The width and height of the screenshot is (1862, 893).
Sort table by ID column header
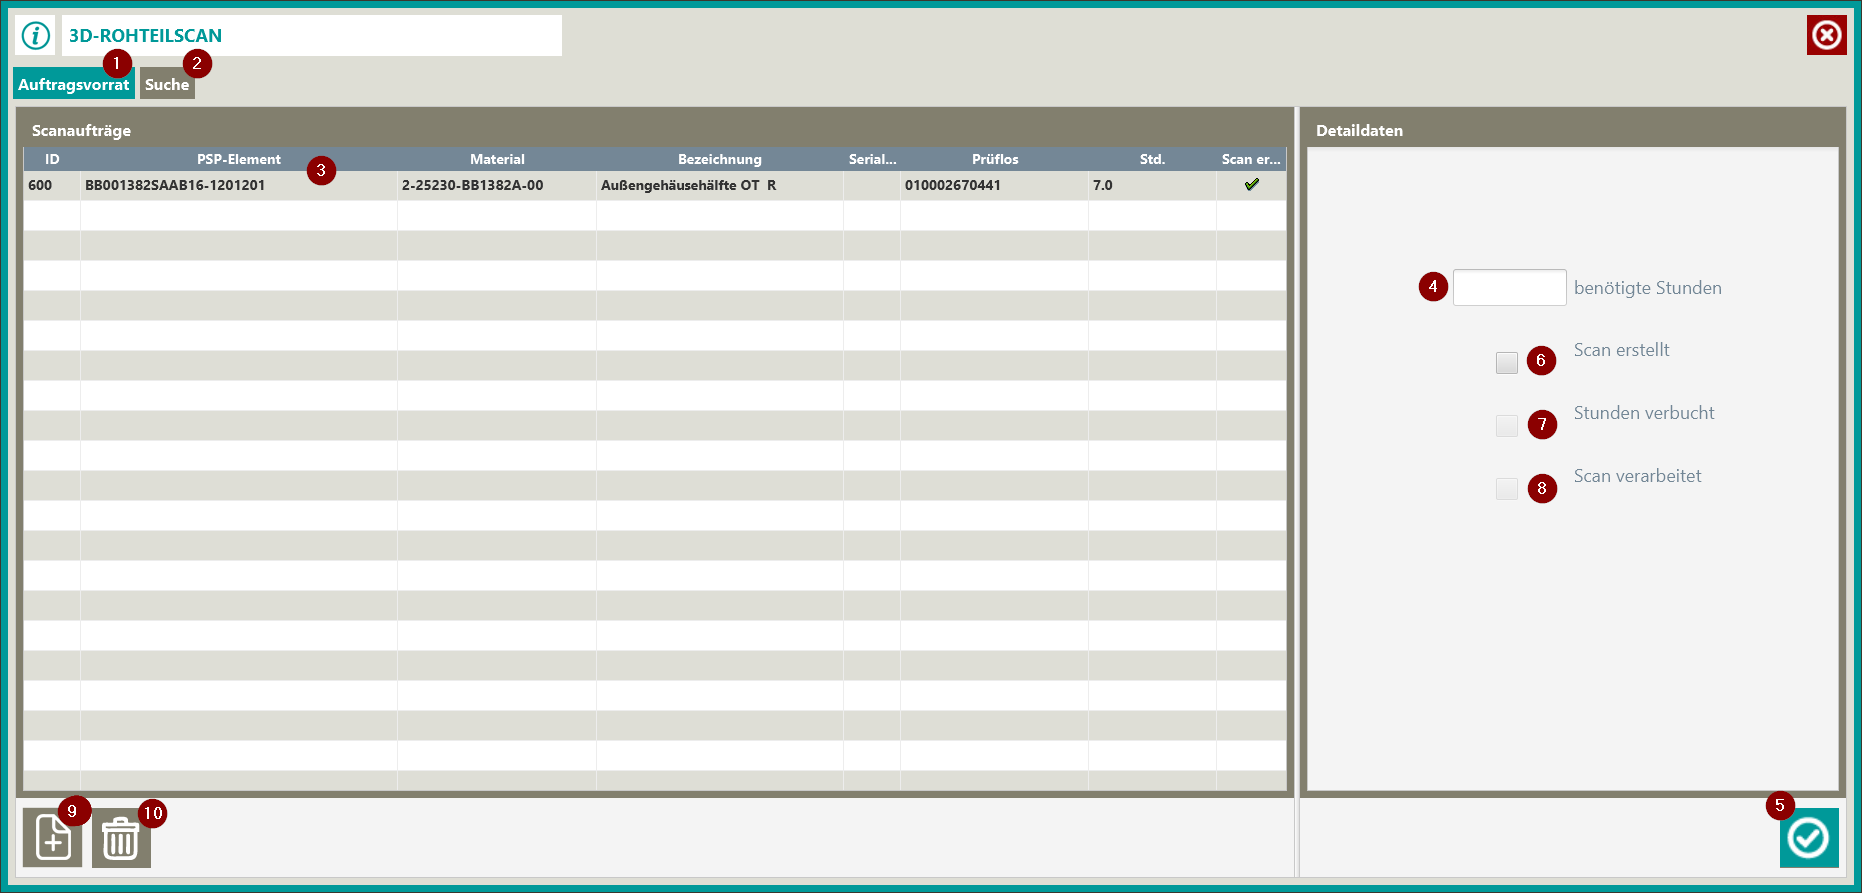point(52,159)
